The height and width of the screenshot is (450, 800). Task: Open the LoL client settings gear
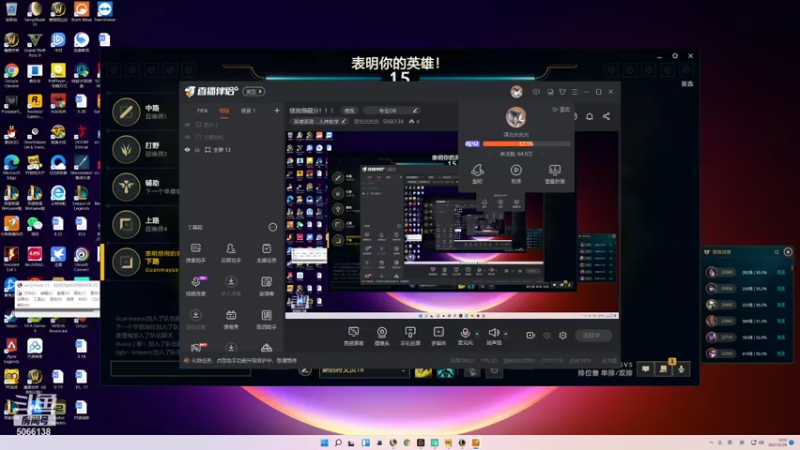point(674,56)
